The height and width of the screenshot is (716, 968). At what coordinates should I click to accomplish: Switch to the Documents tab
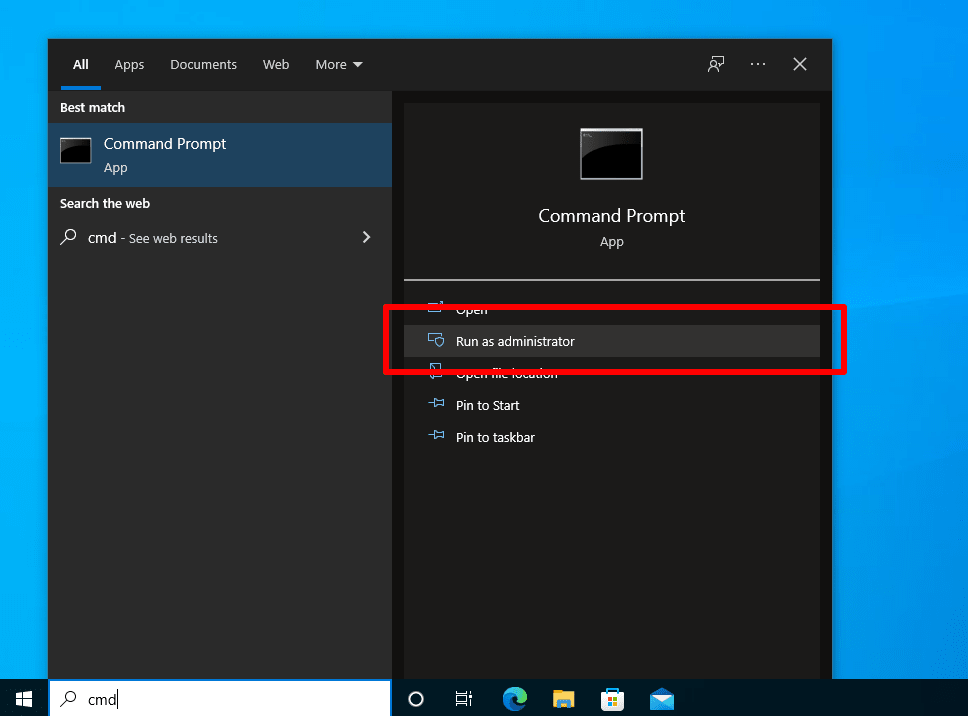coord(204,64)
